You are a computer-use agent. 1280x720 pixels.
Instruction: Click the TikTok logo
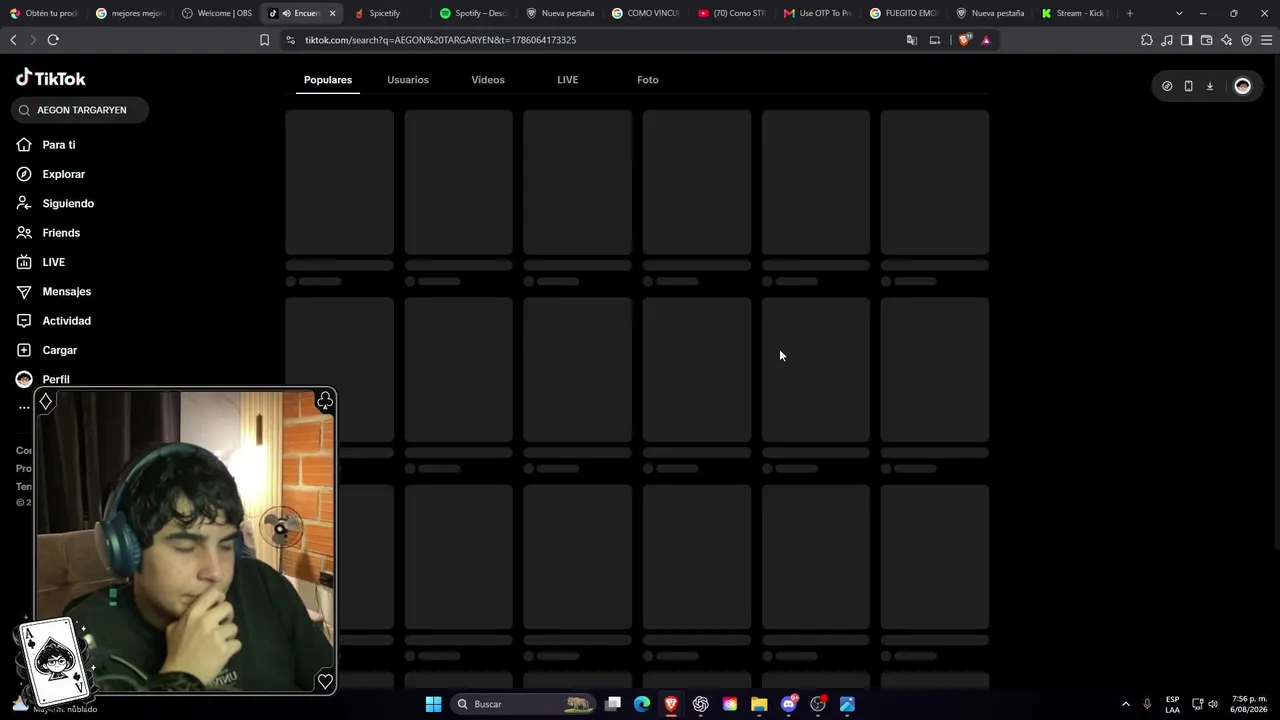click(x=51, y=78)
